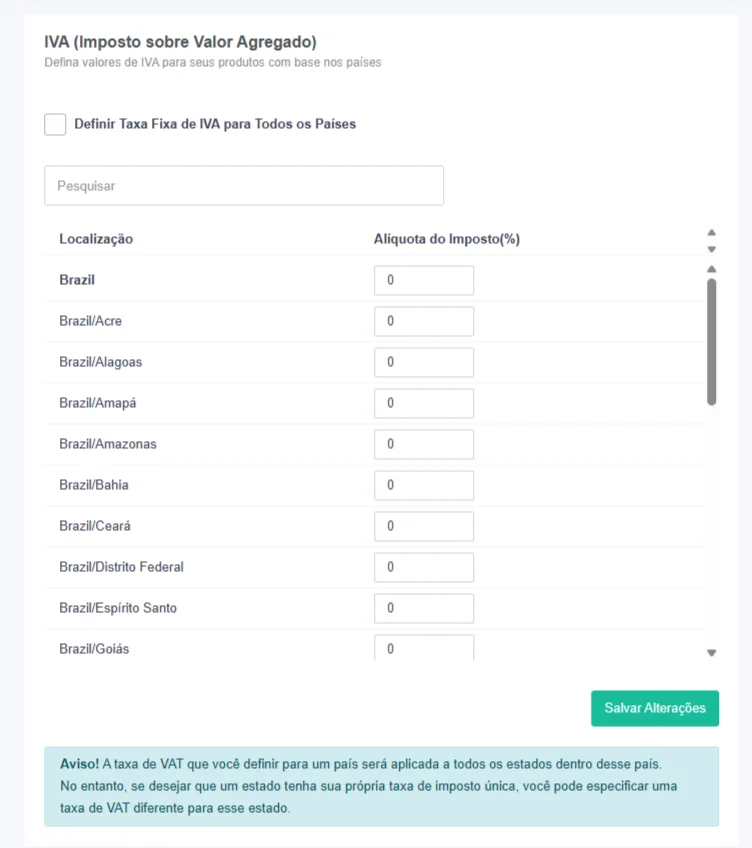Click the Pesquisar search field
The width and height of the screenshot is (752, 848).
[244, 186]
